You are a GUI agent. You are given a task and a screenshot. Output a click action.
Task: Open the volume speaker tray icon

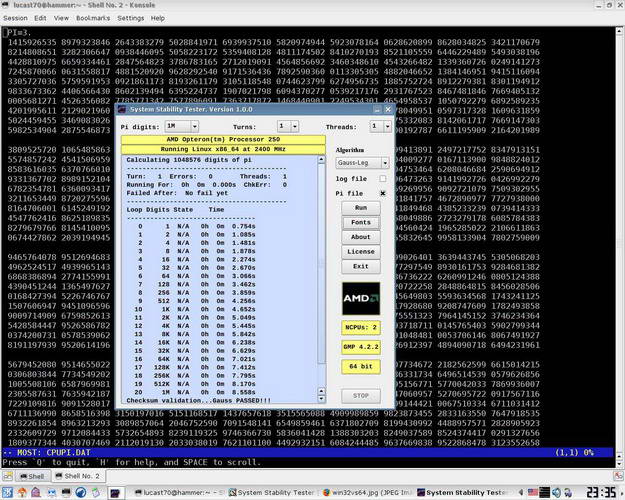pos(556,493)
